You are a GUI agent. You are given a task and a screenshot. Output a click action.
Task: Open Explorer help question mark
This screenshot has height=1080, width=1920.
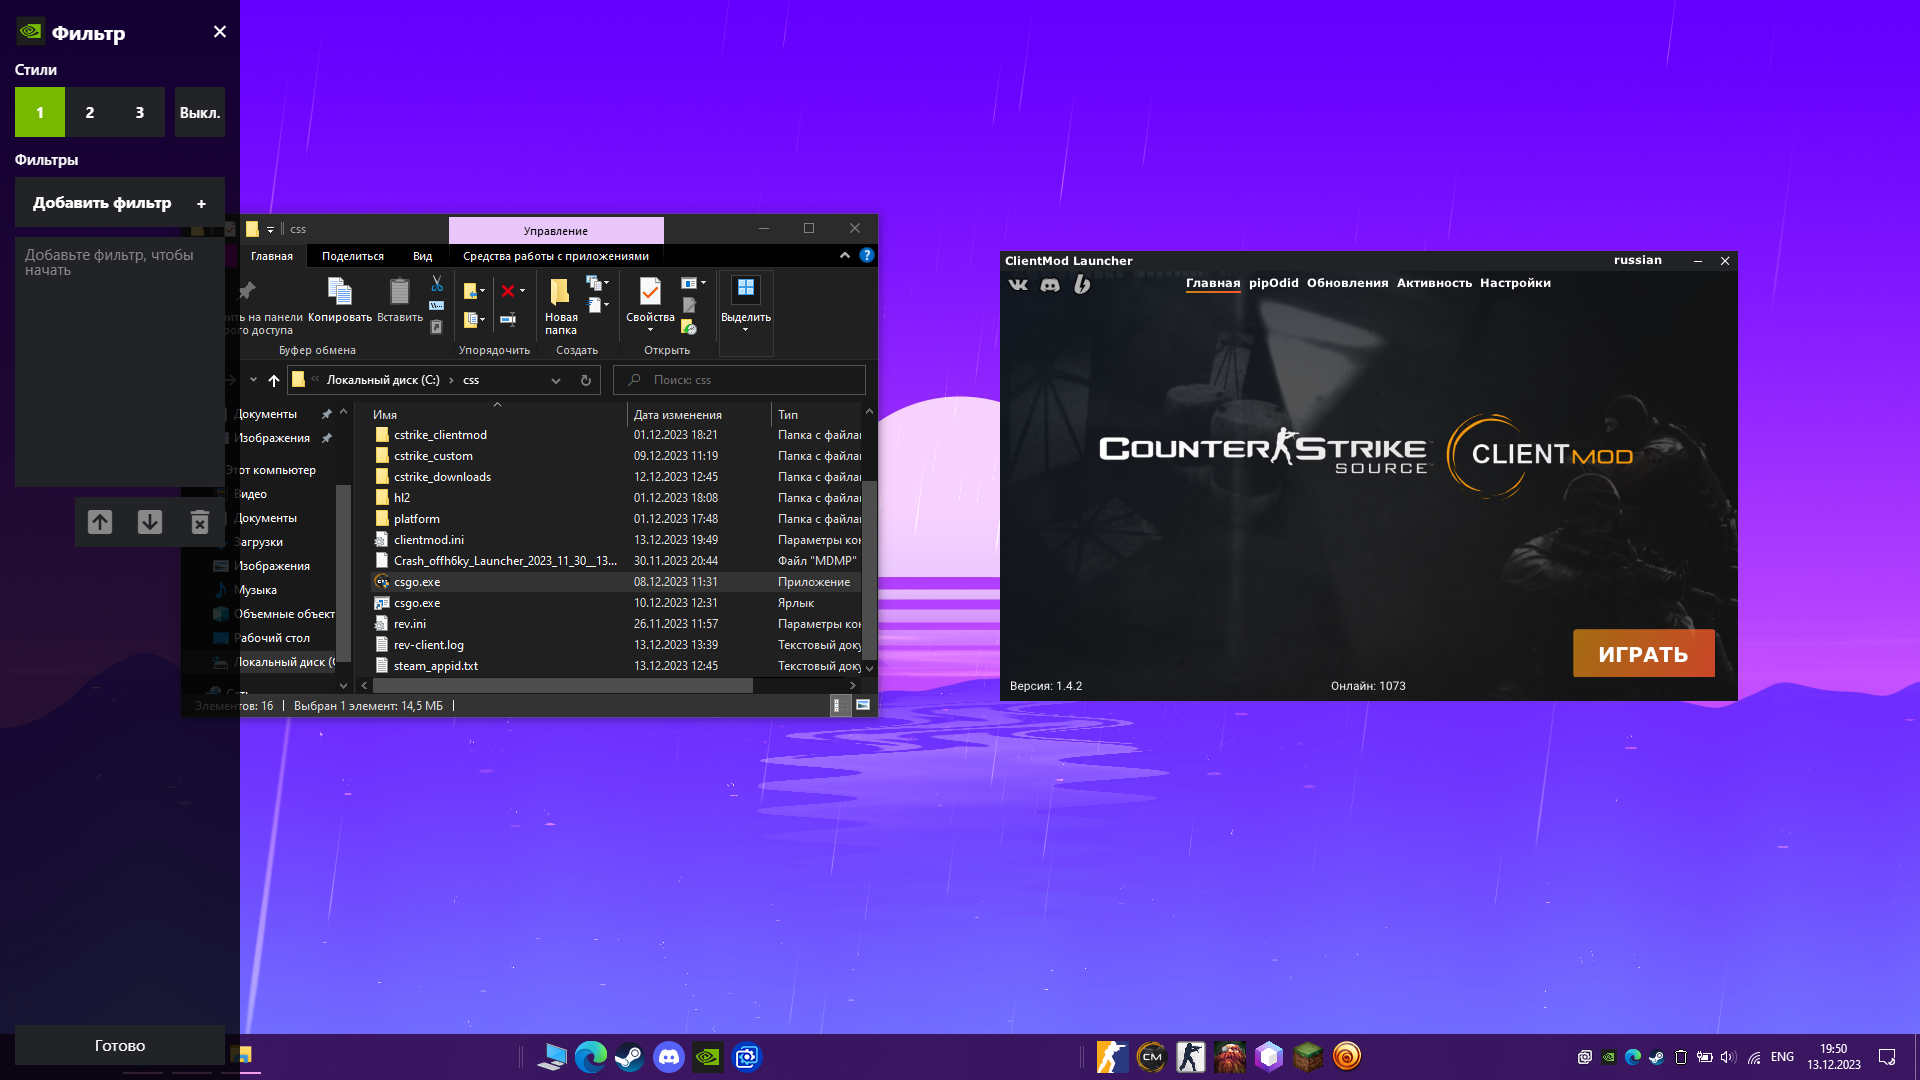coord(867,255)
